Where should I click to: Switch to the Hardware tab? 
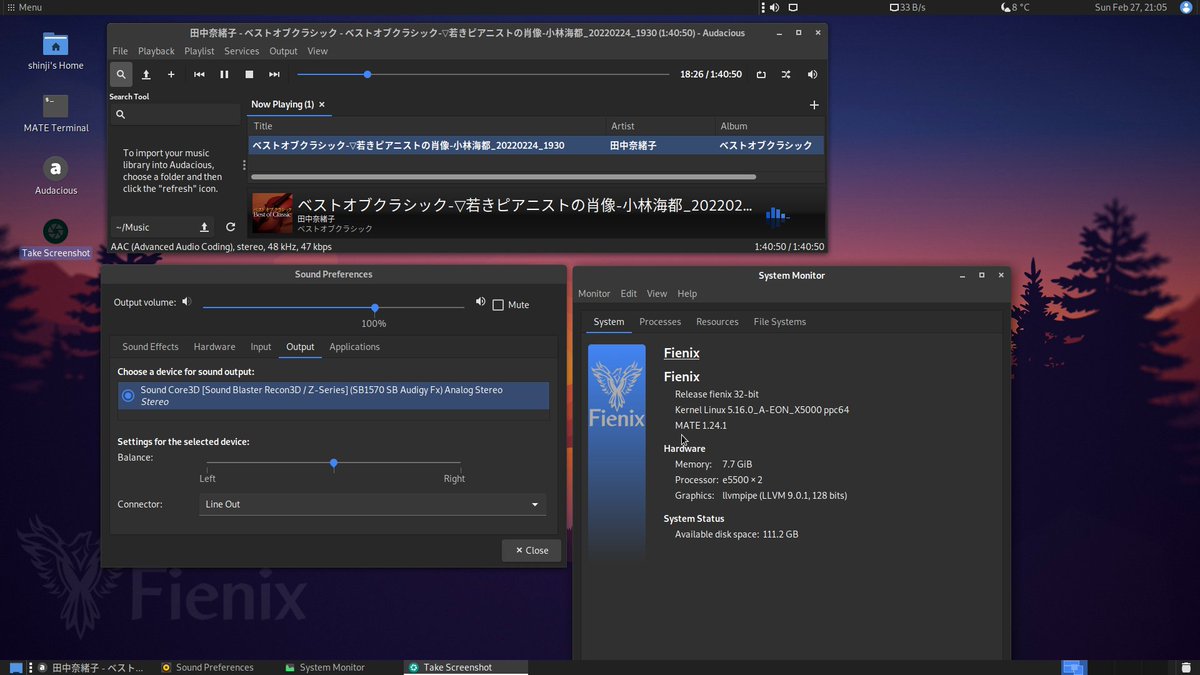pos(214,347)
